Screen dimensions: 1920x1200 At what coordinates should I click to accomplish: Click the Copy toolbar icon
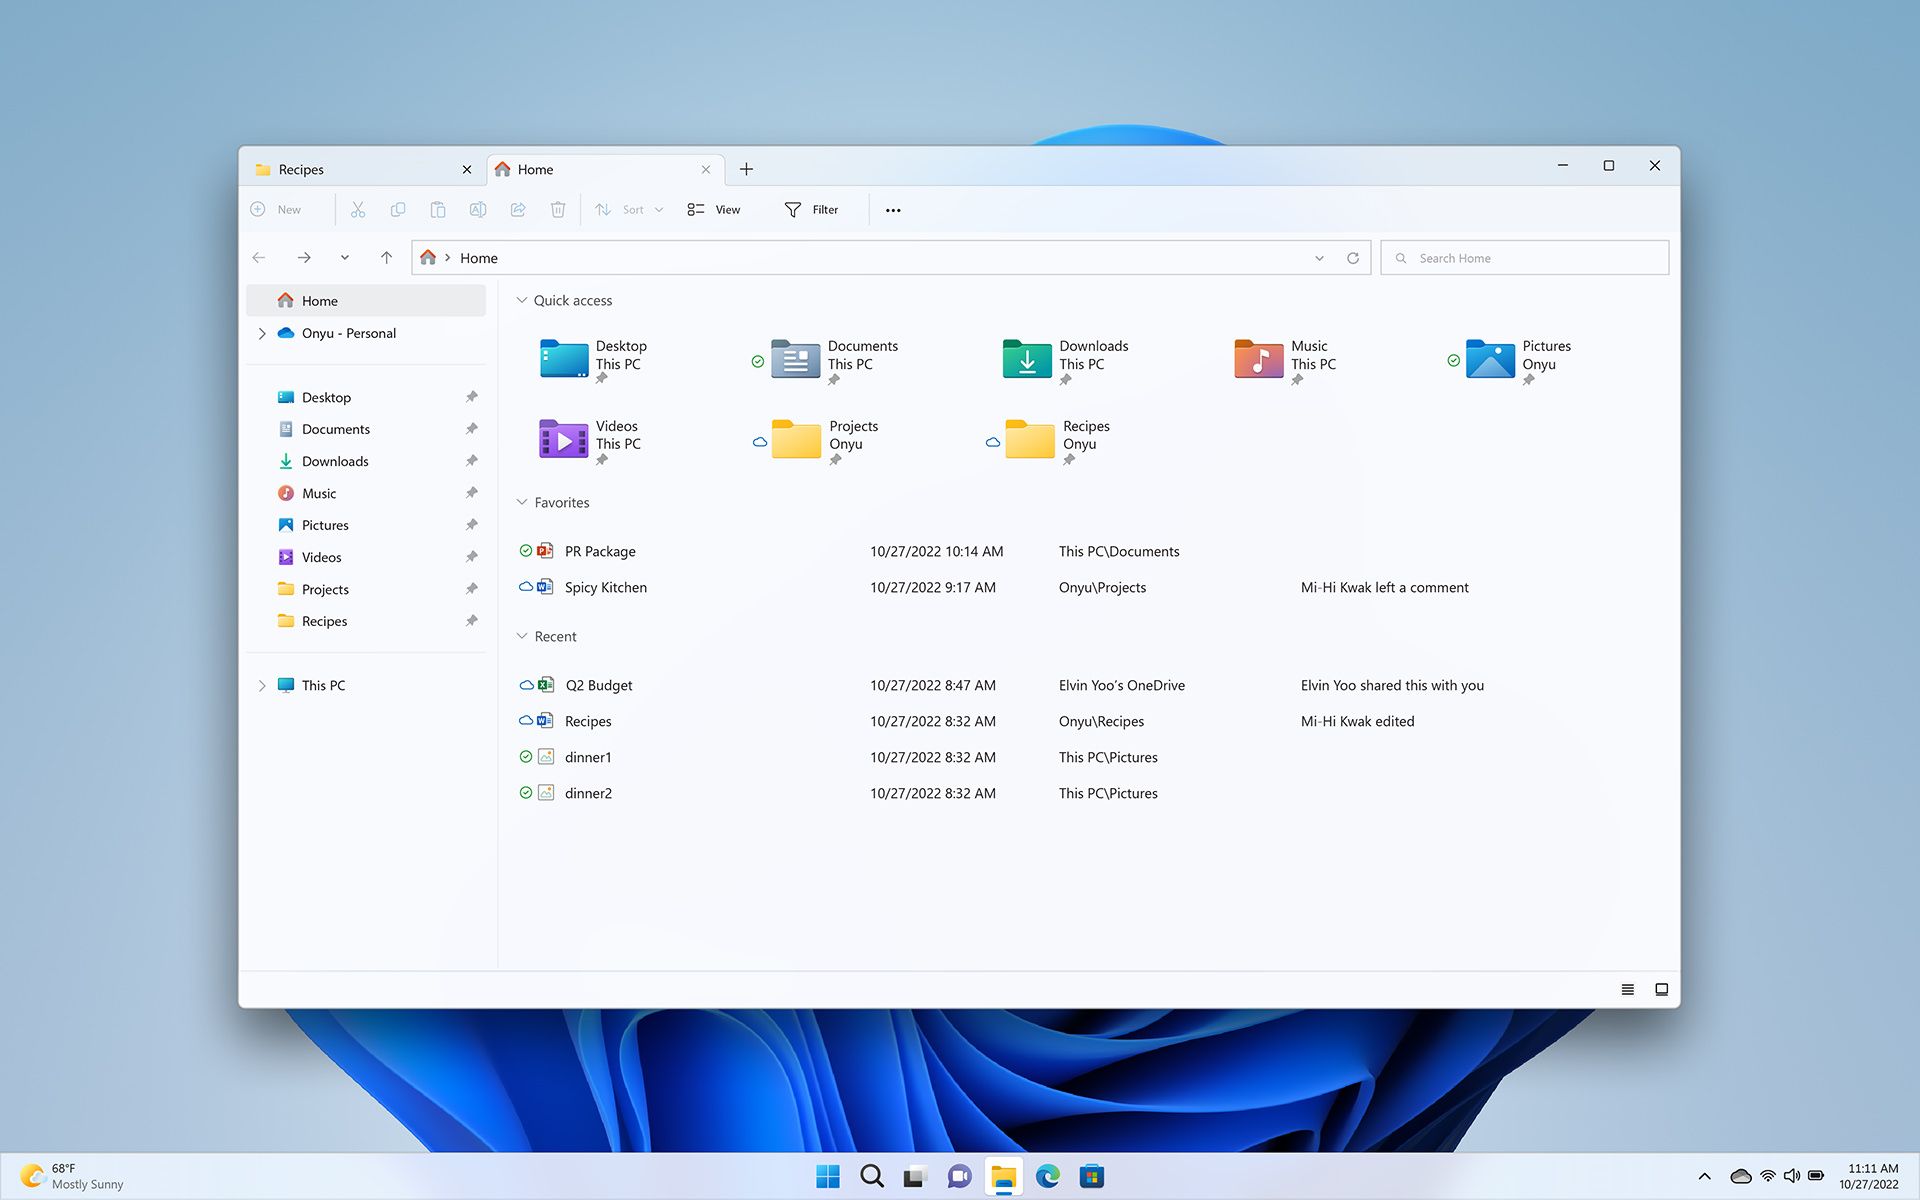[x=398, y=209]
